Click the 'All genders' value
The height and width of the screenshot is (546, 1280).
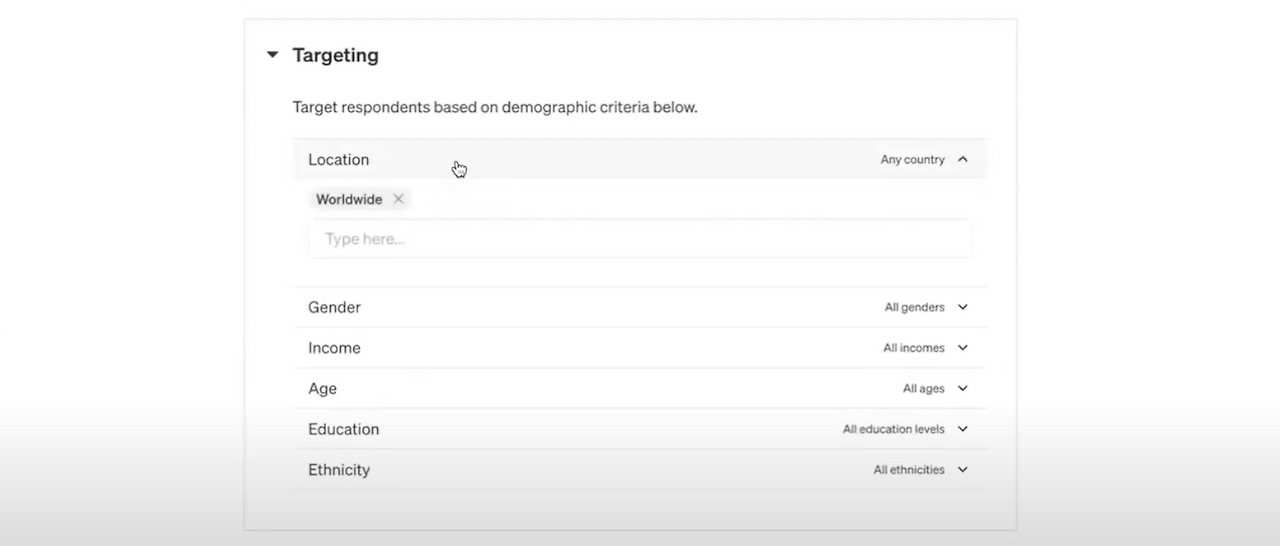point(914,307)
